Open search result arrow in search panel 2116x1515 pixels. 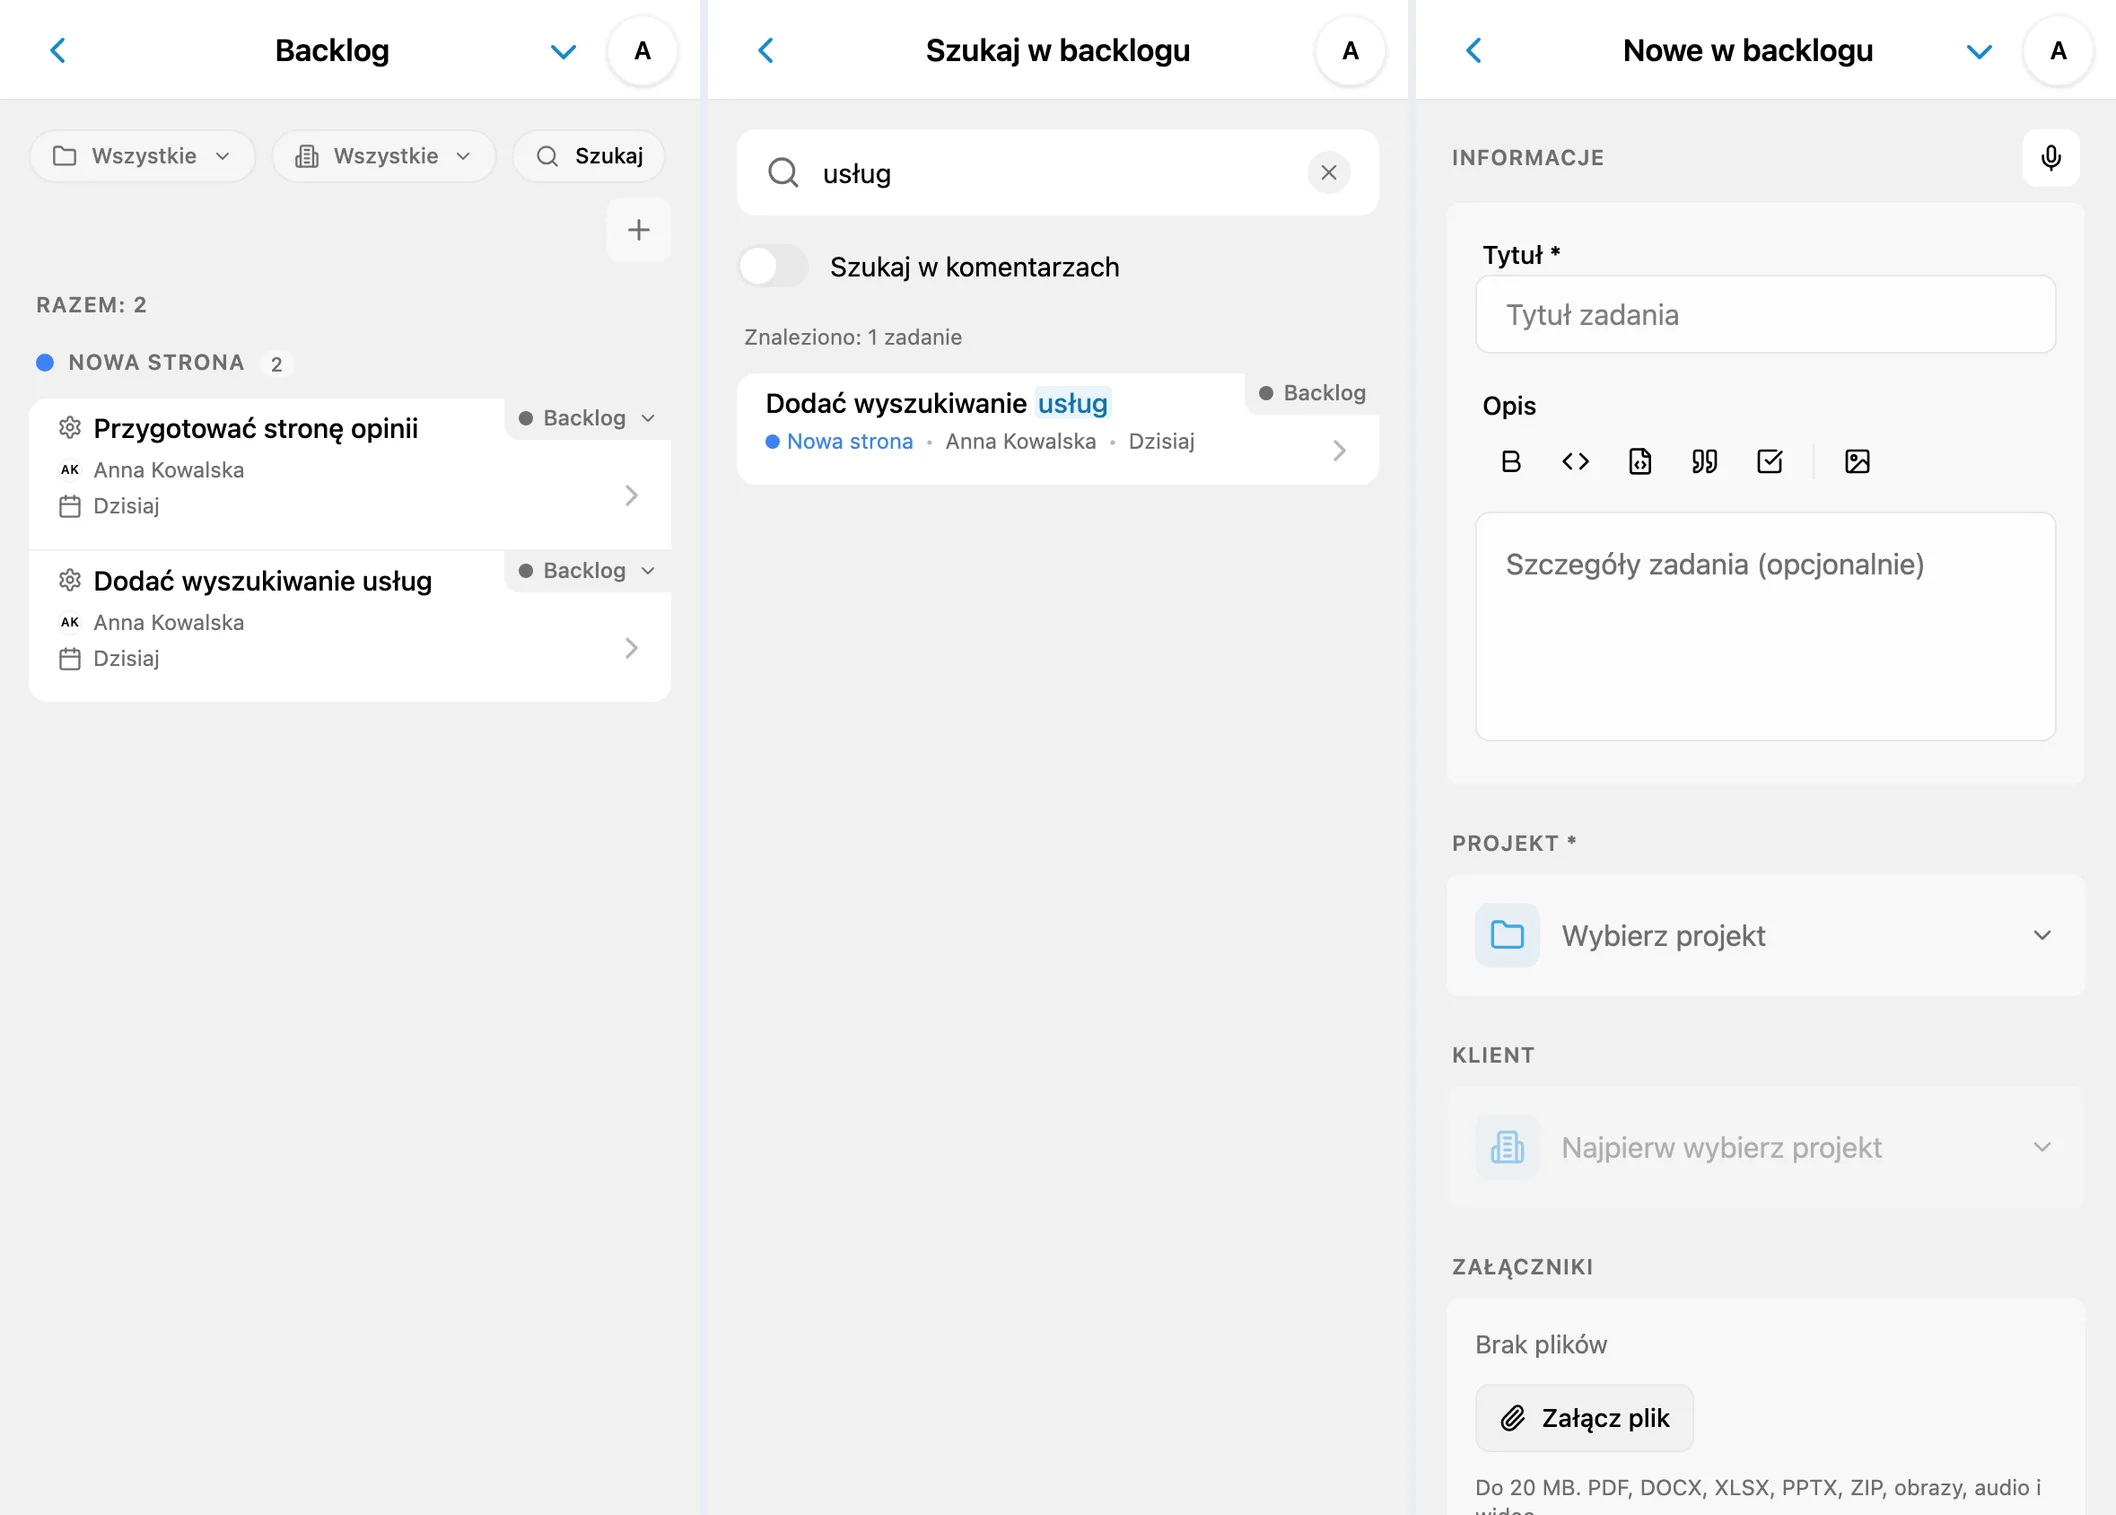(1339, 451)
